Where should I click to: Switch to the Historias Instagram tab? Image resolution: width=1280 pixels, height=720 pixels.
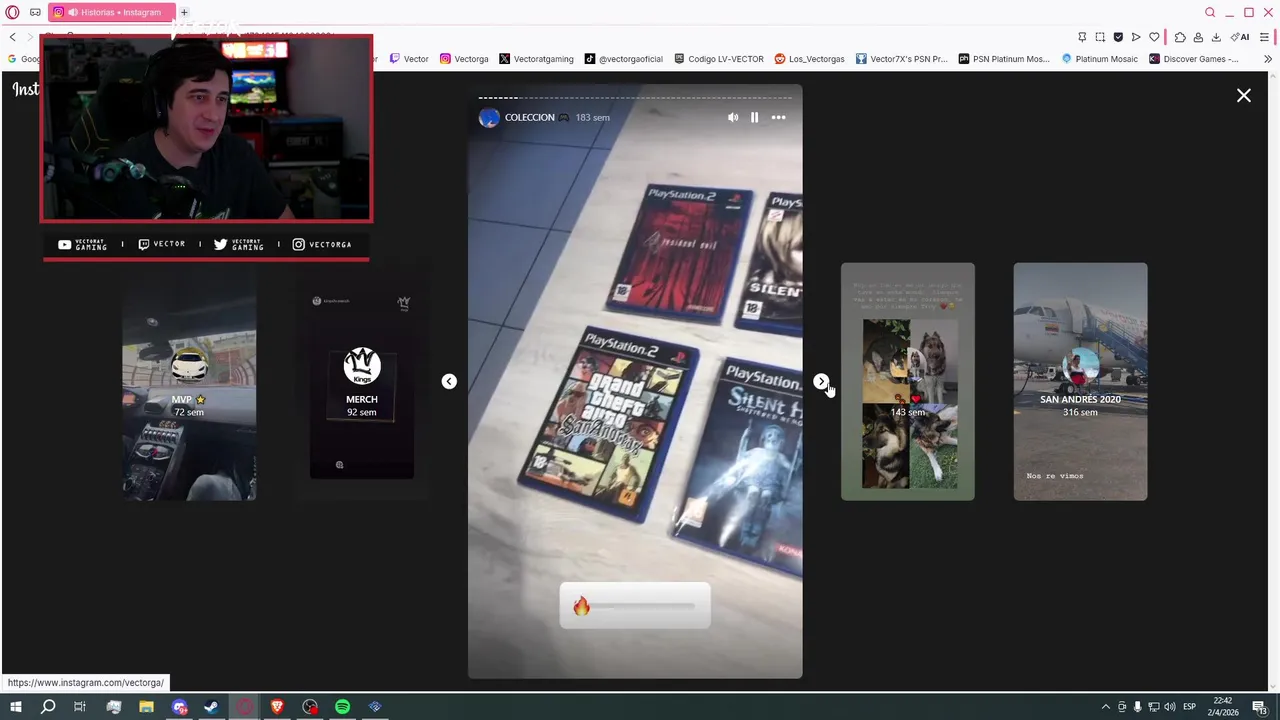point(112,12)
